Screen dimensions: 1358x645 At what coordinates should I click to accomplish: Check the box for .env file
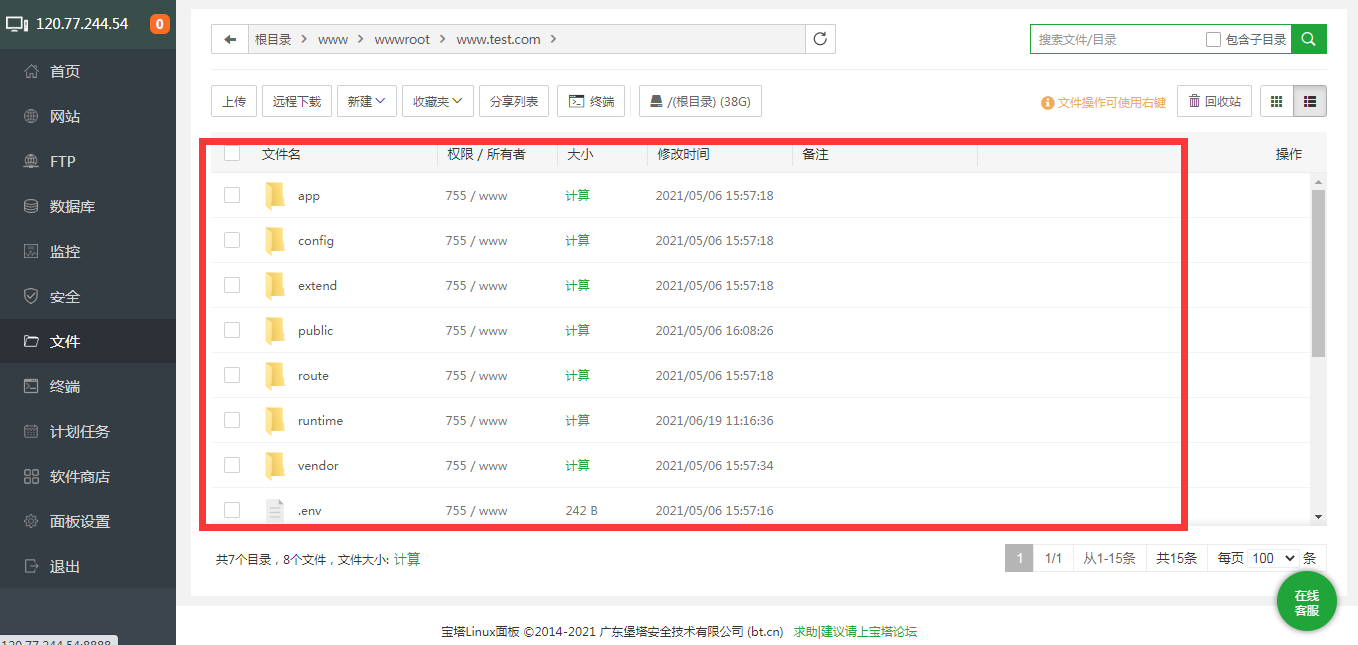point(232,510)
